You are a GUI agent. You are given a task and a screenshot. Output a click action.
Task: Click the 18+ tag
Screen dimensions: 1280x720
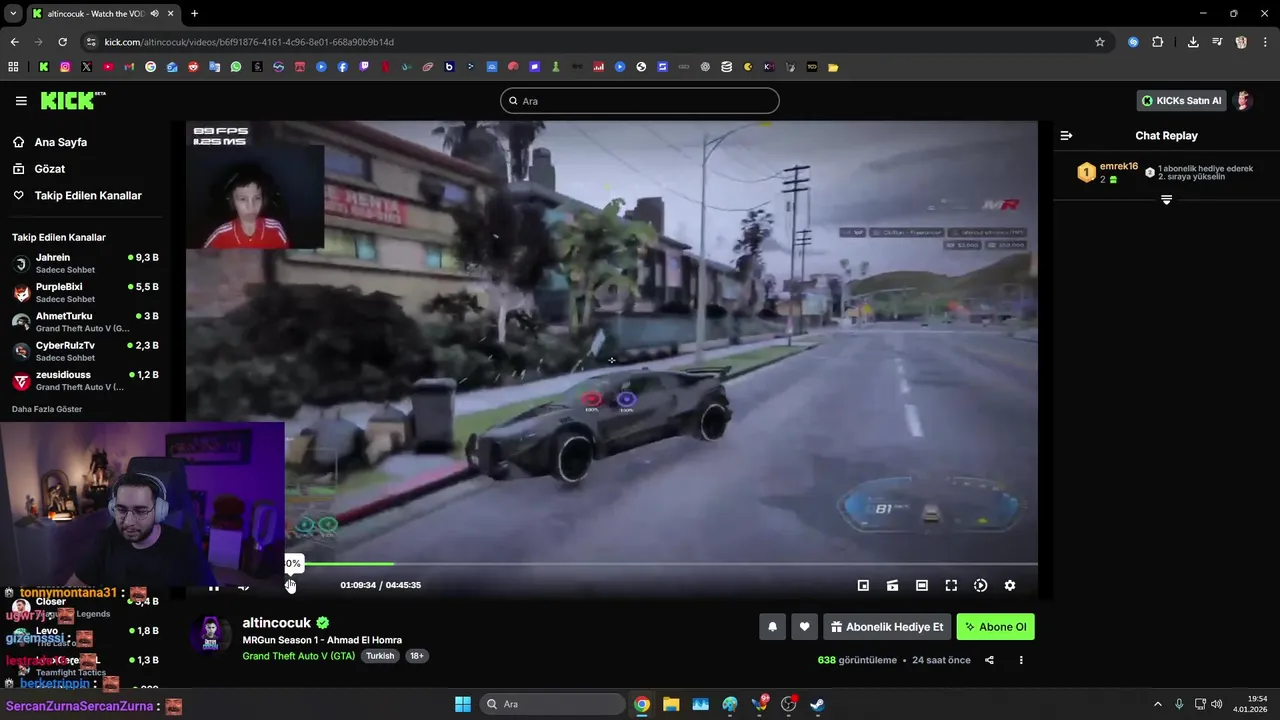coord(417,656)
